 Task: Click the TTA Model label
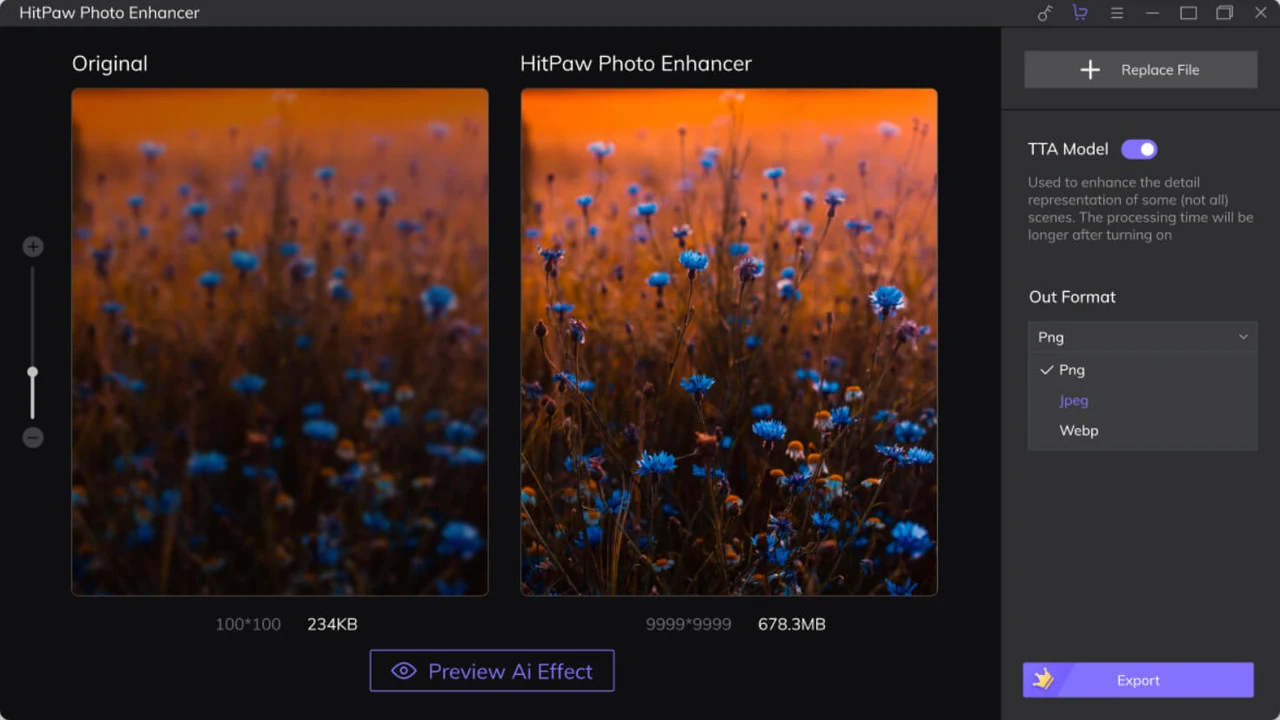1068,149
